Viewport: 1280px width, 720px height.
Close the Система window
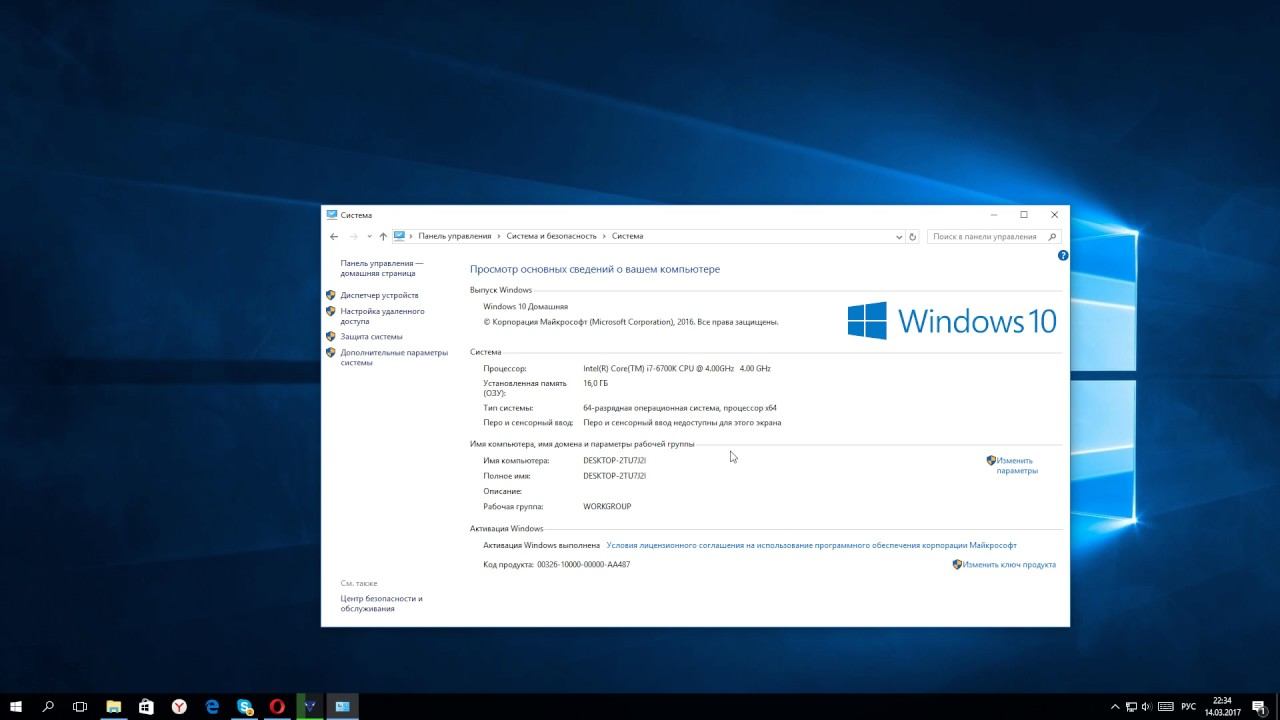click(1054, 215)
